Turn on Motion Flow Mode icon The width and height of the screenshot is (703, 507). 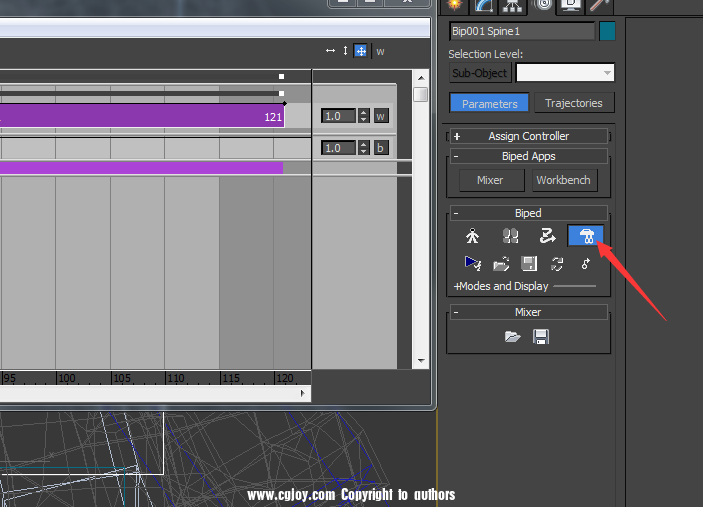click(x=547, y=236)
